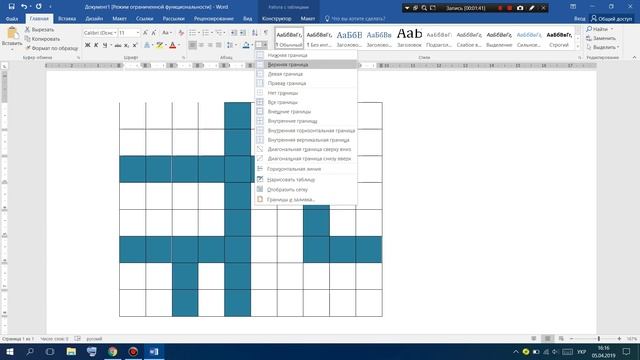Click the Borders dropdown arrow button

(x=265, y=45)
